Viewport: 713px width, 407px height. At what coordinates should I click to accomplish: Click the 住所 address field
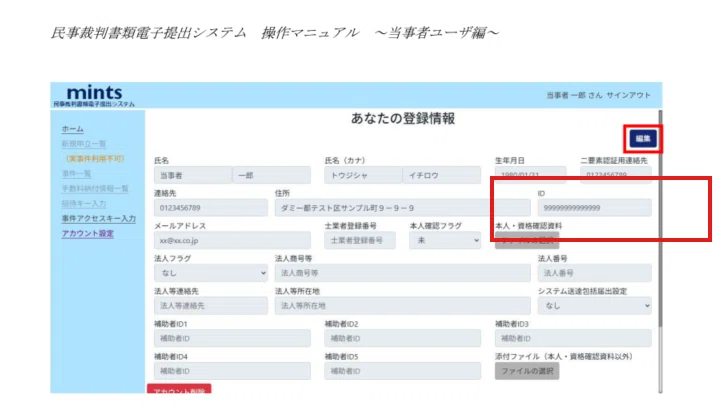click(x=402, y=208)
